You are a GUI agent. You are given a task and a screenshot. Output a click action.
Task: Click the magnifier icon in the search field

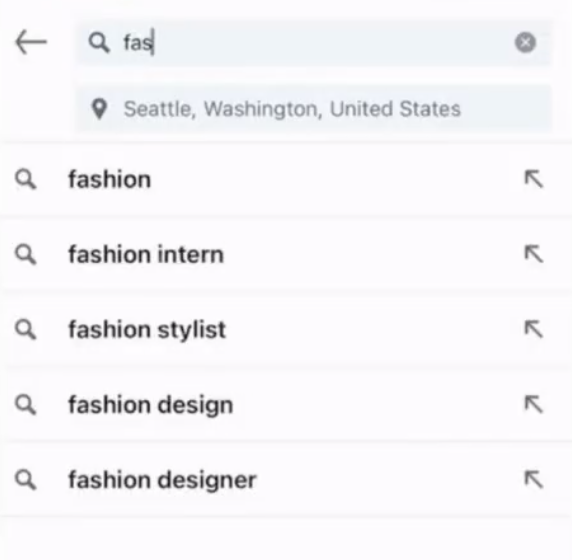(x=99, y=43)
